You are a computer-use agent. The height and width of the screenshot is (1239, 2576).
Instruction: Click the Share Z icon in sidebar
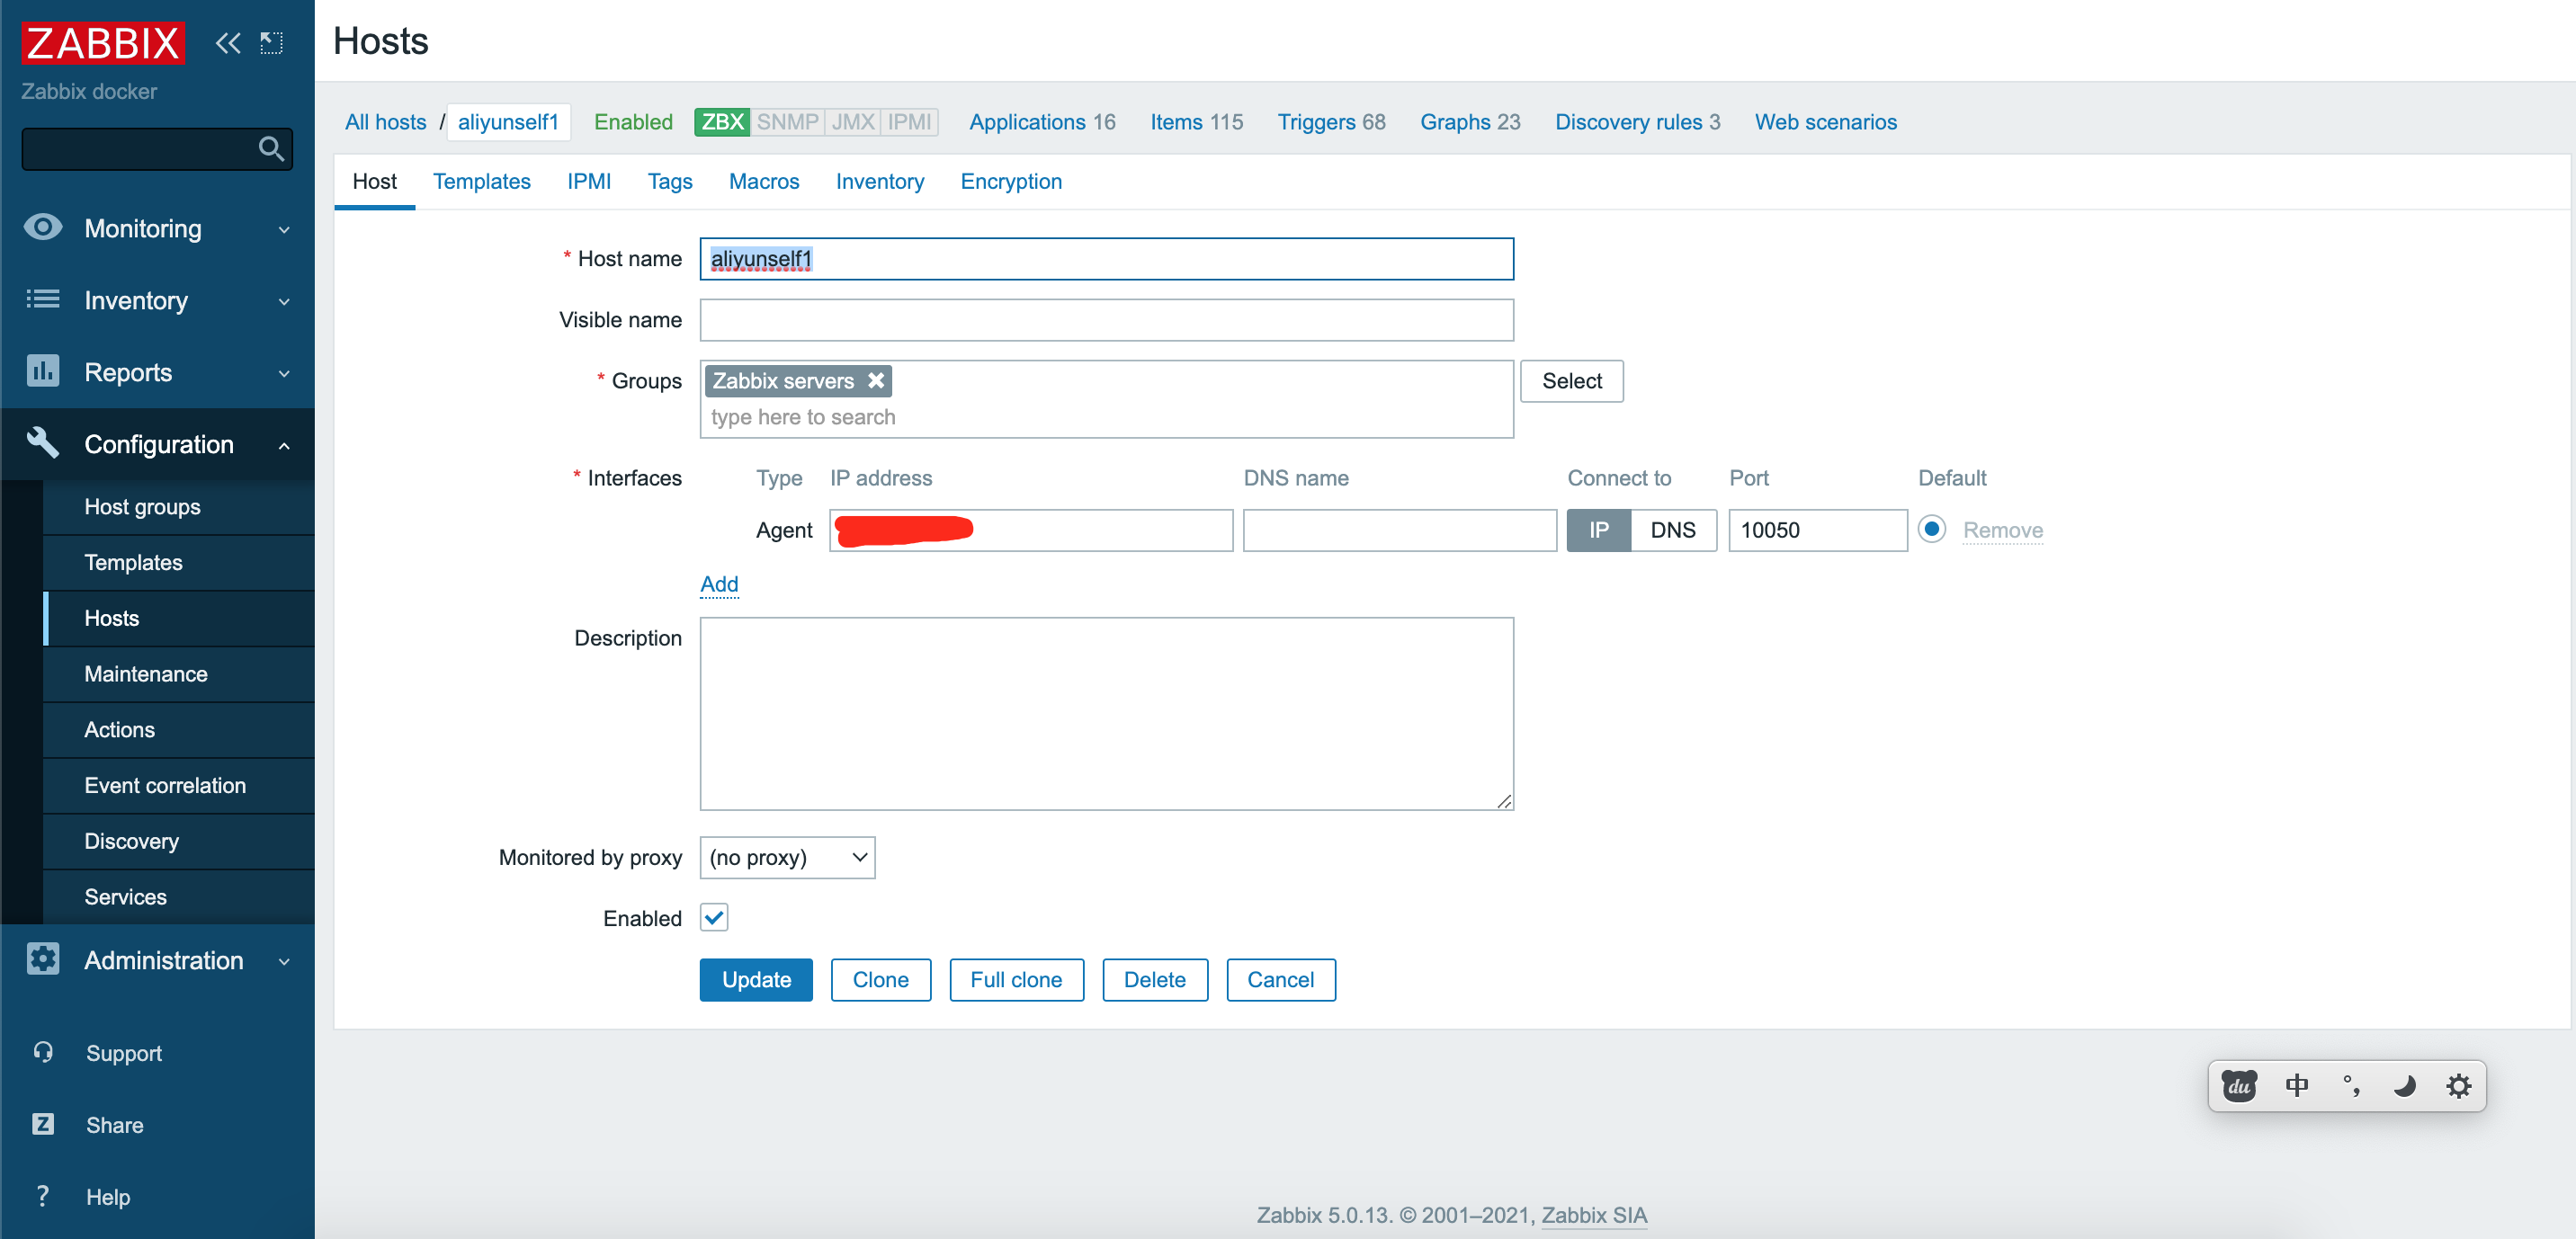tap(43, 1124)
